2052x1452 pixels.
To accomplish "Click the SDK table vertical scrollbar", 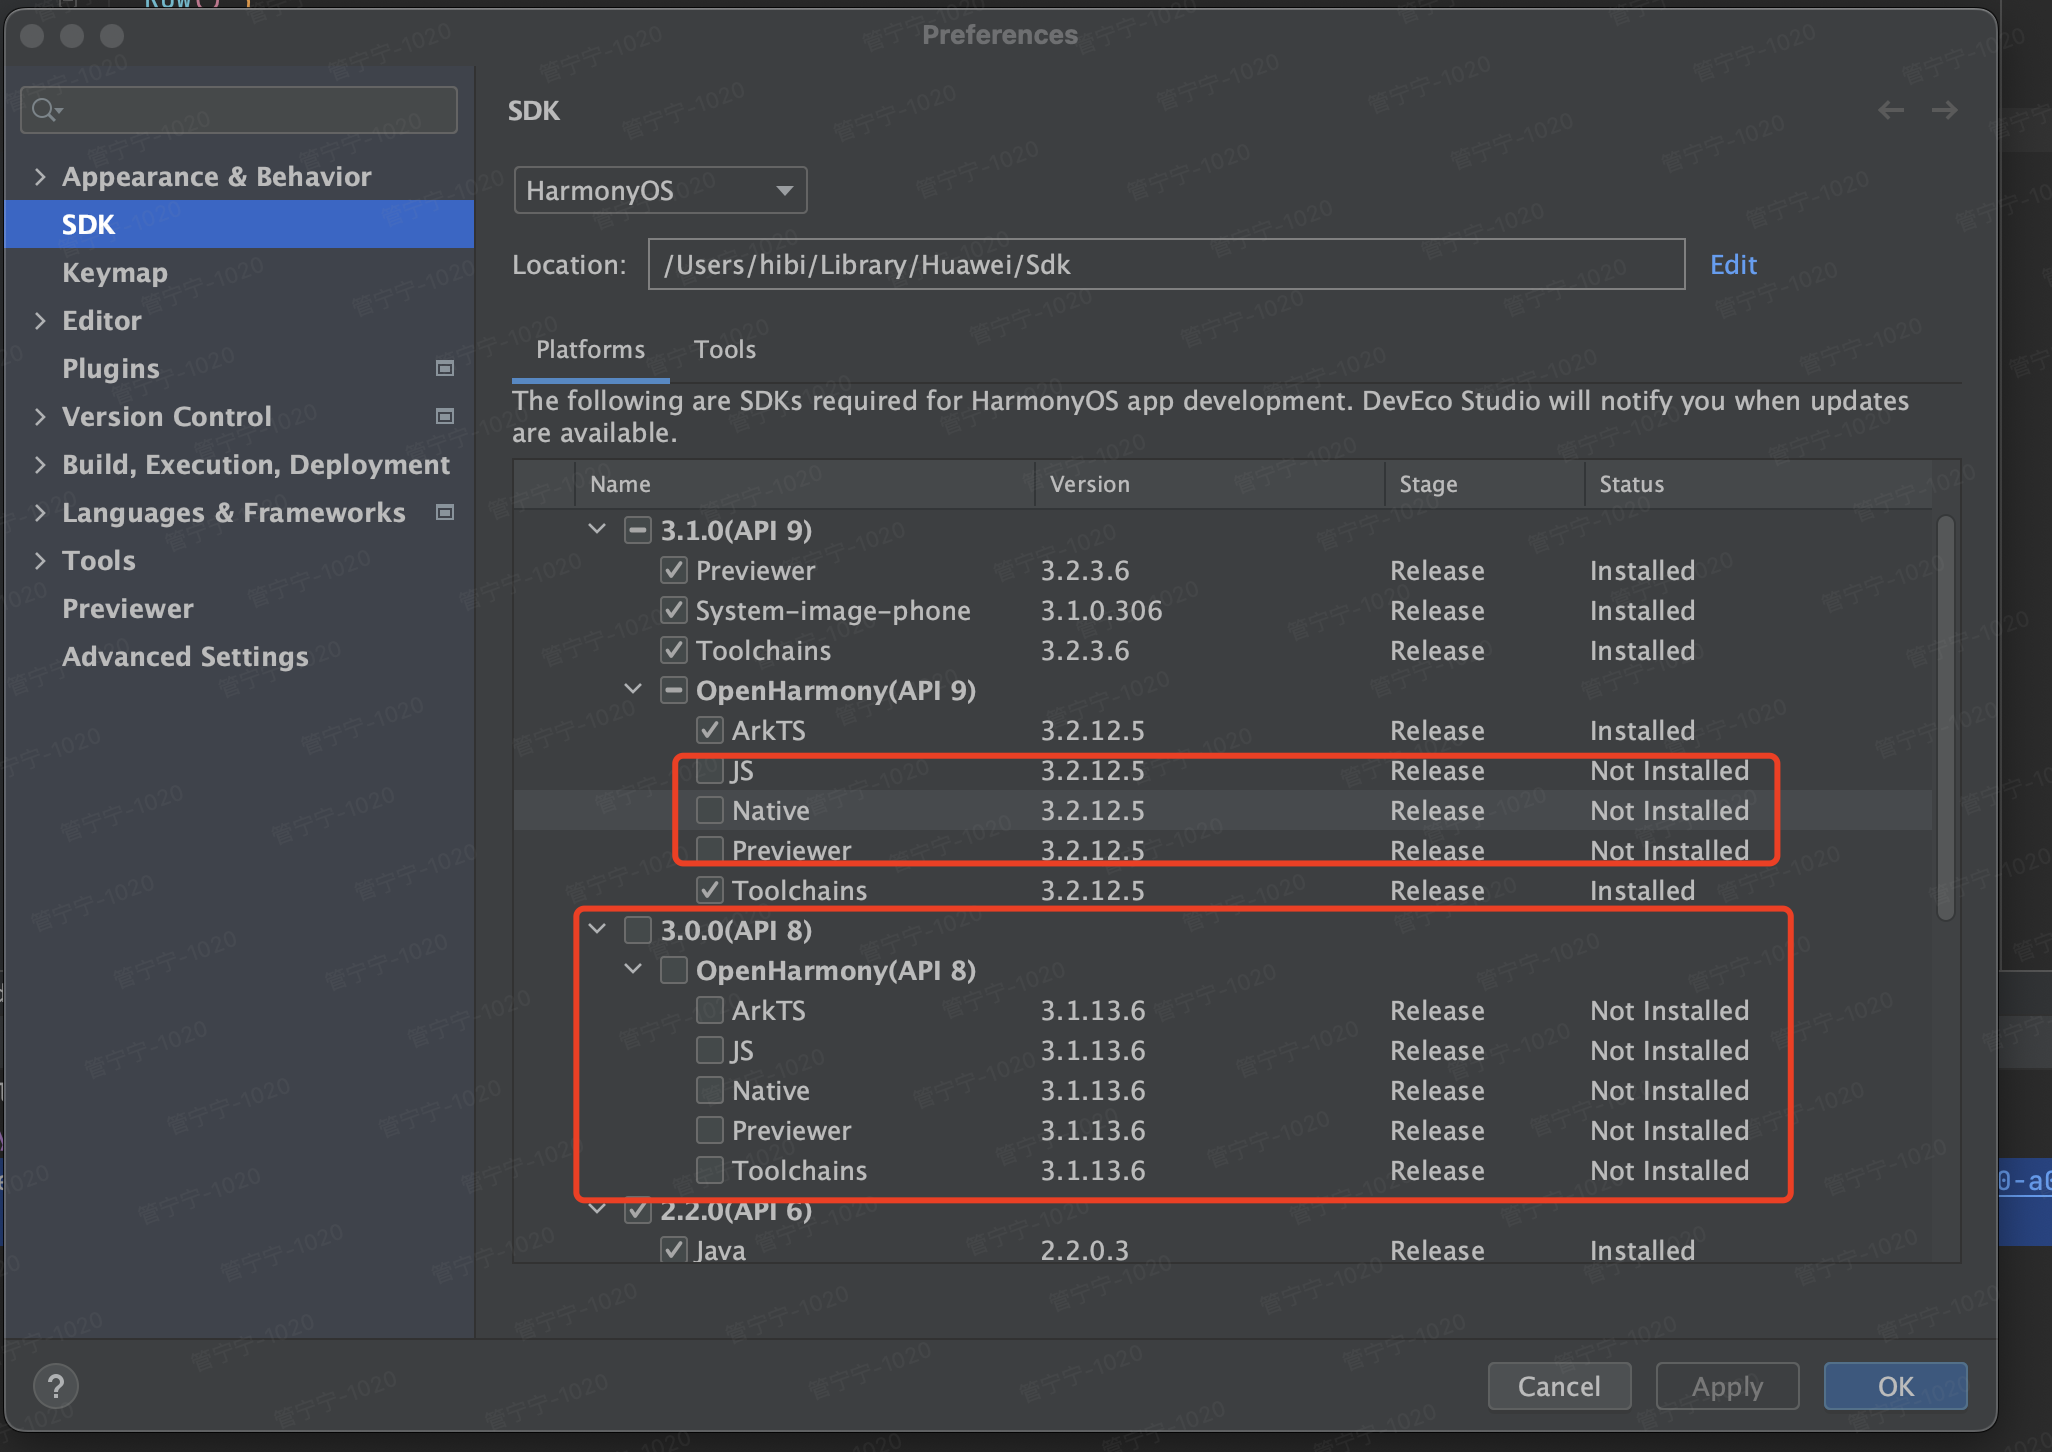I will click(x=1945, y=718).
